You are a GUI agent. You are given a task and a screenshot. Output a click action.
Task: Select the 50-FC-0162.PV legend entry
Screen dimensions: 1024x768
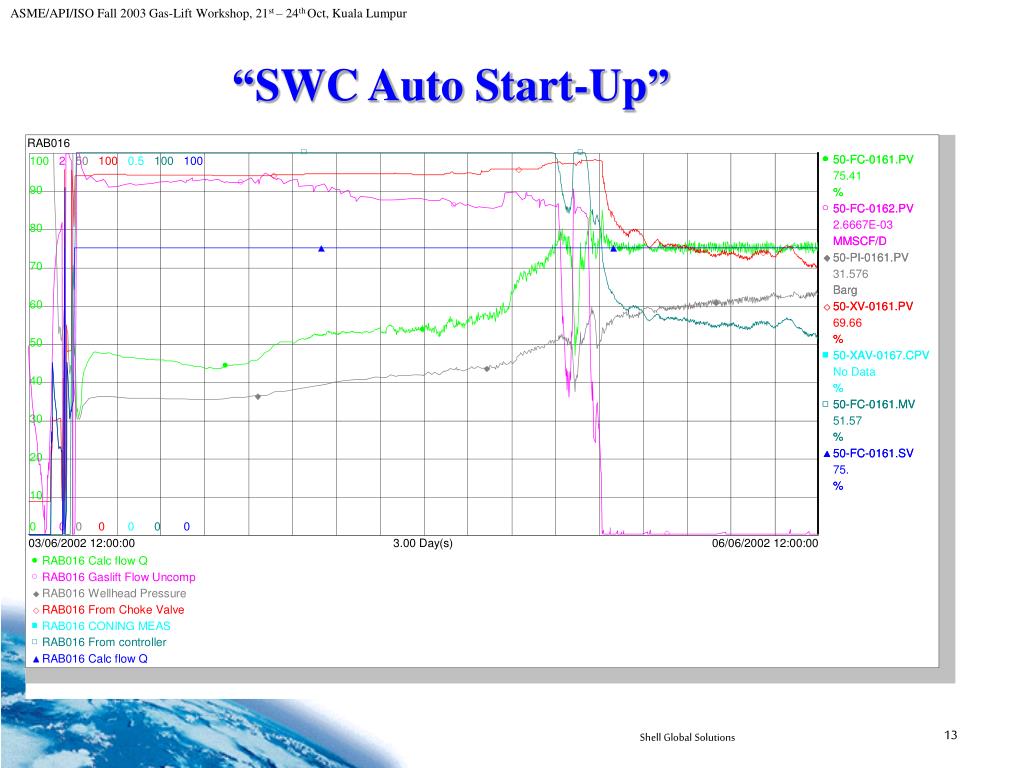click(x=868, y=208)
